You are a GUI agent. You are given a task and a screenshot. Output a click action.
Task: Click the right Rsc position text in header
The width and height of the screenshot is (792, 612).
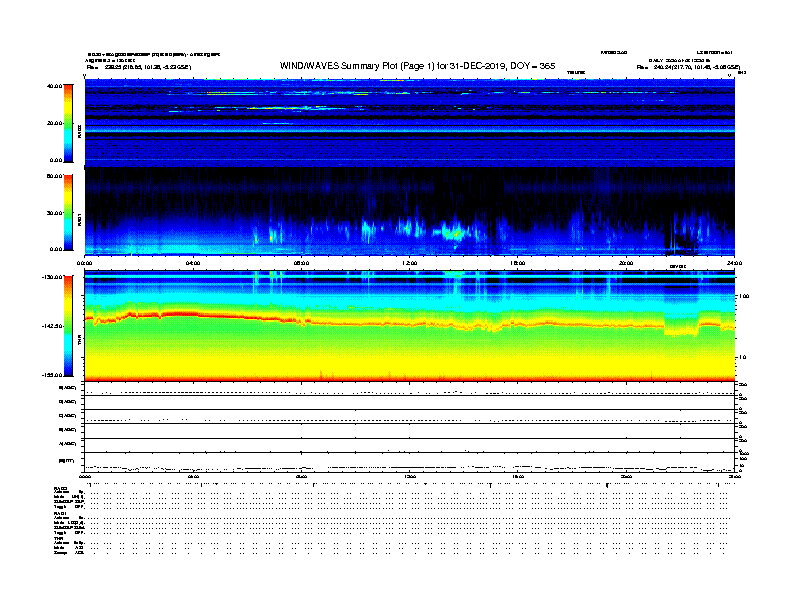tap(688, 67)
